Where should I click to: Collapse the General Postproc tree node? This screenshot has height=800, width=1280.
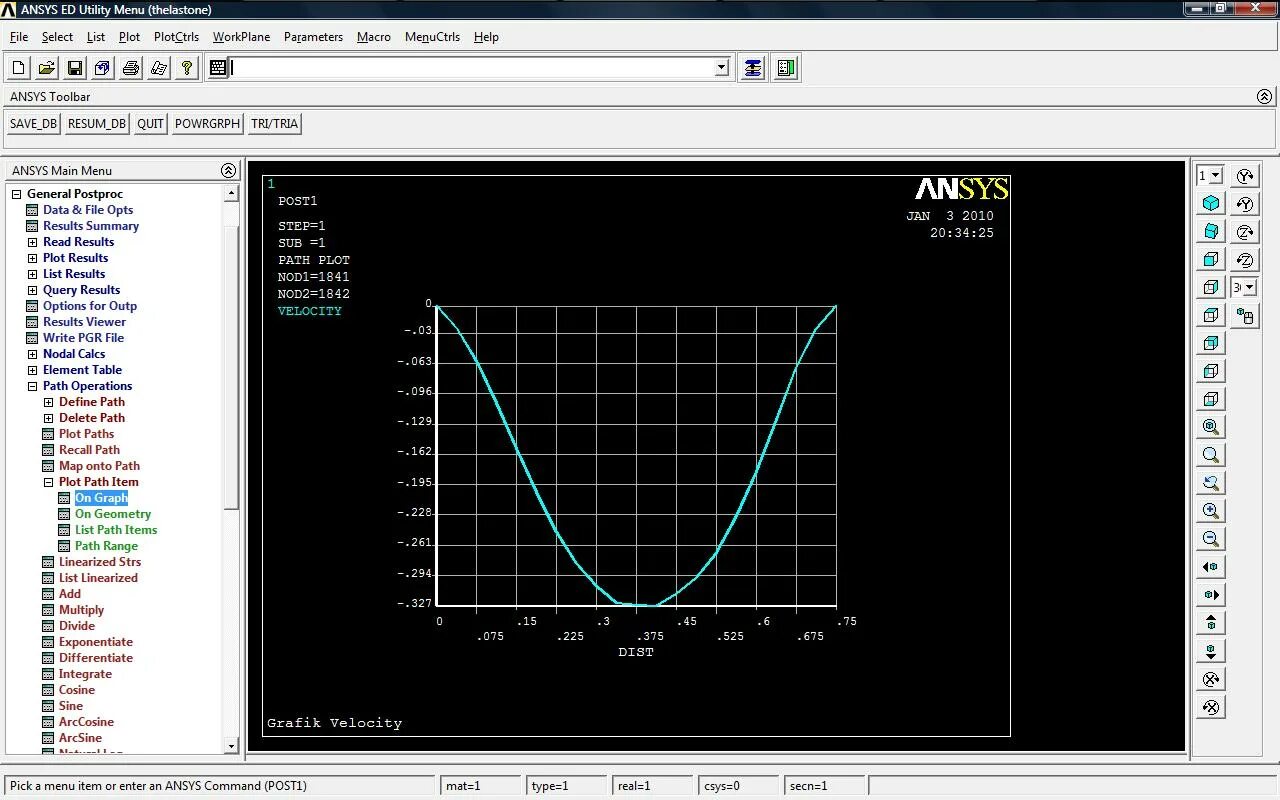pos(16,194)
